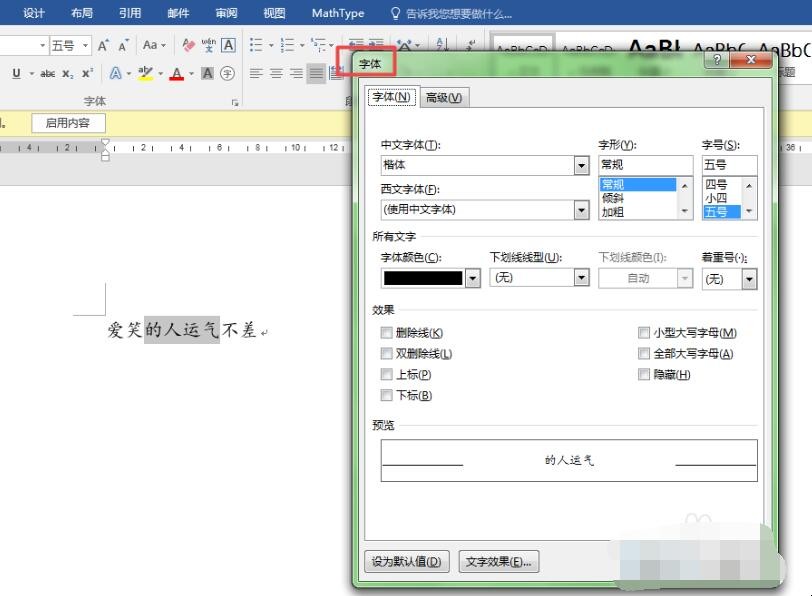
Task: Select 加粗 in the 字形 list
Action: (x=613, y=212)
